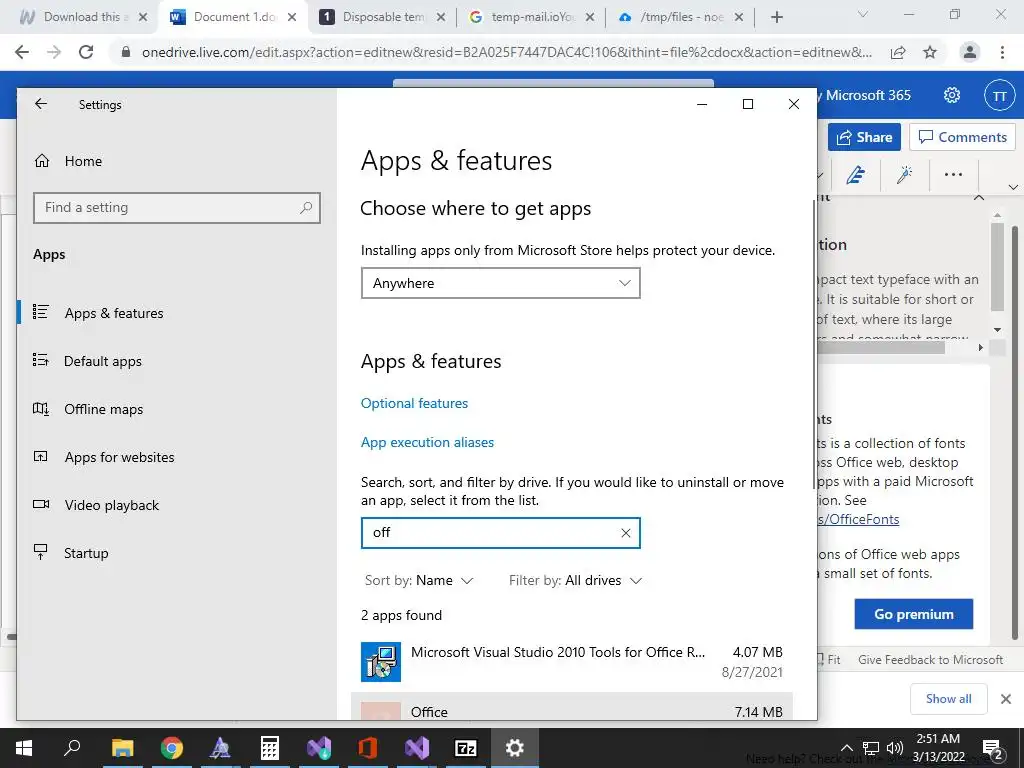1024x768 pixels.
Task: Open Filter by All drives dropdown
Action: [x=575, y=580]
